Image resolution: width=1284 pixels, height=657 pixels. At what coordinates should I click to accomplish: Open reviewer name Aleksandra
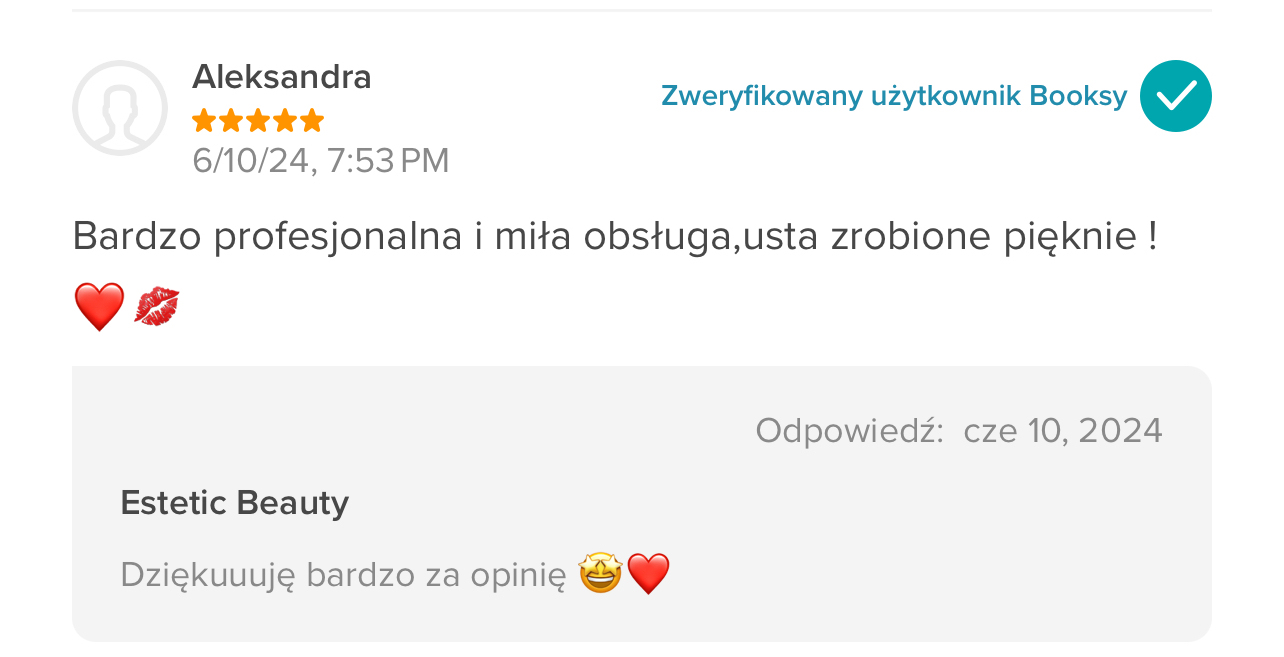[281, 77]
